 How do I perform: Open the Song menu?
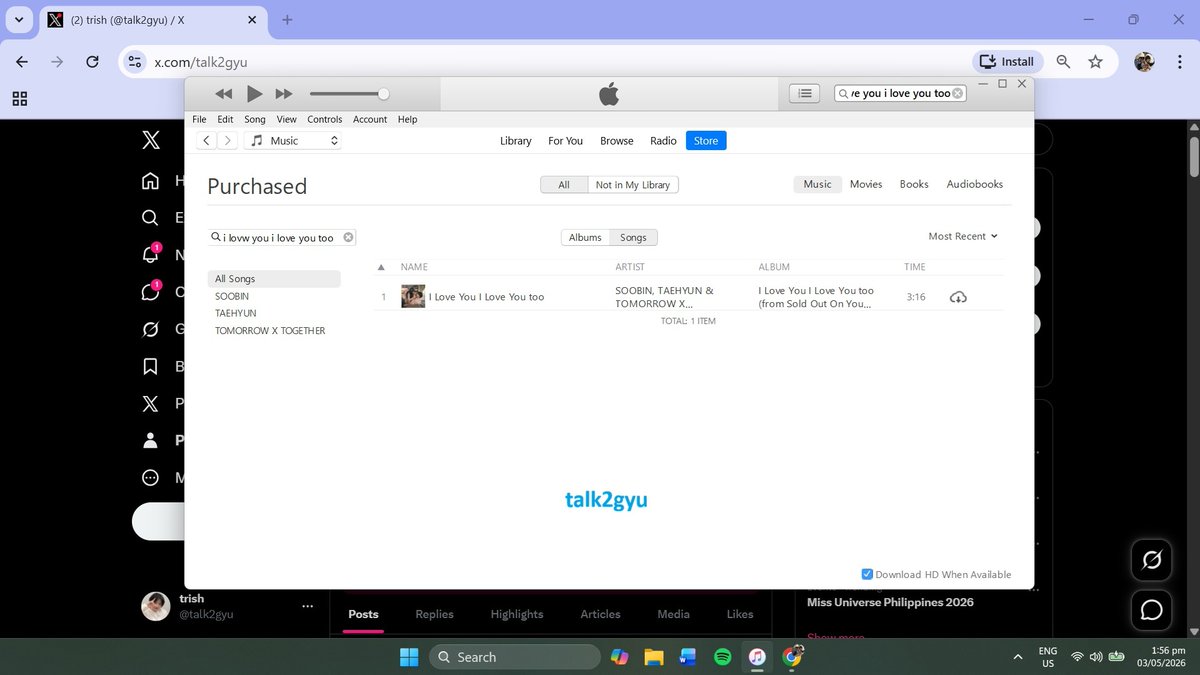(x=255, y=119)
